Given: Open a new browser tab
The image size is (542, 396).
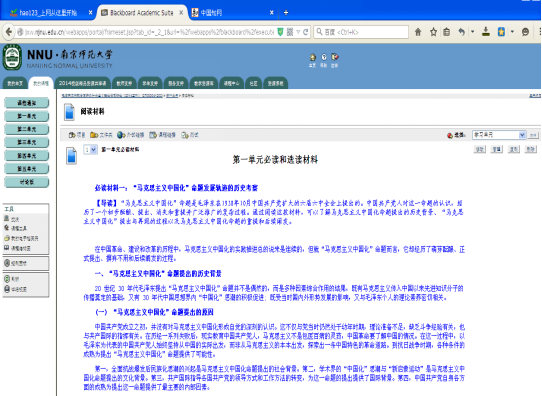Looking at the screenshot, I should tap(286, 13).
